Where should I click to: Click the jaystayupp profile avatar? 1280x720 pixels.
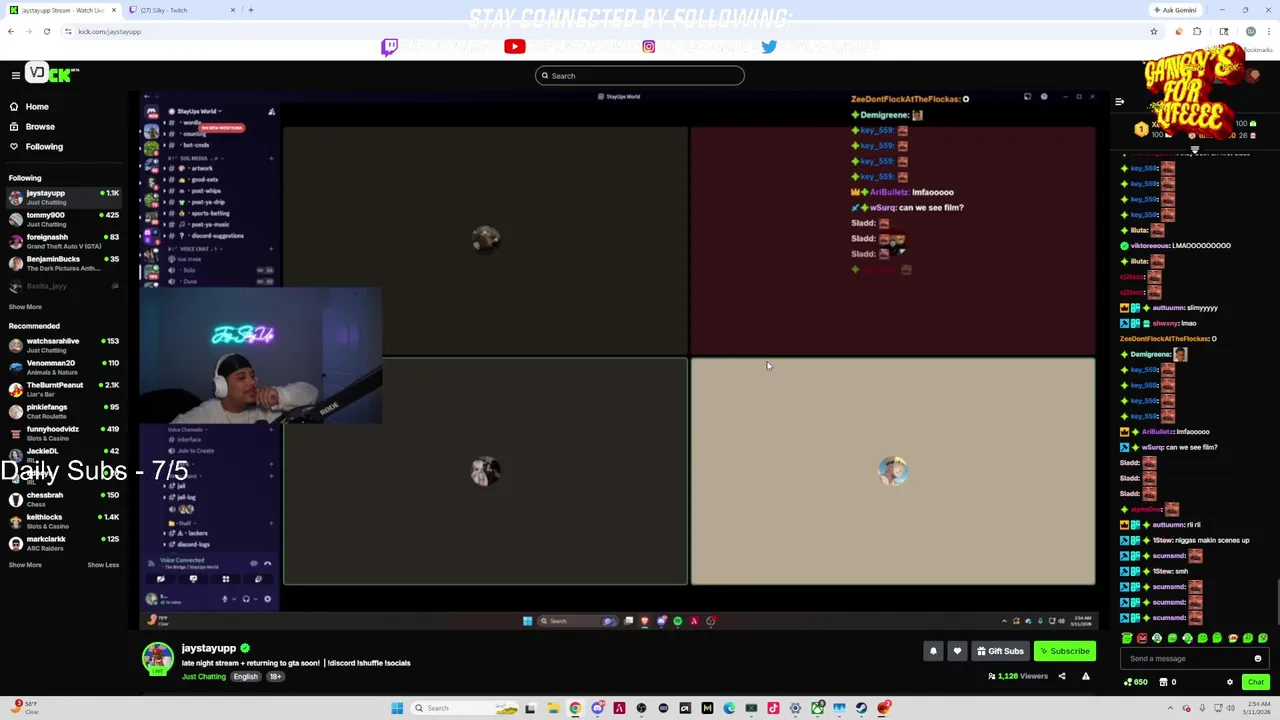click(x=157, y=658)
